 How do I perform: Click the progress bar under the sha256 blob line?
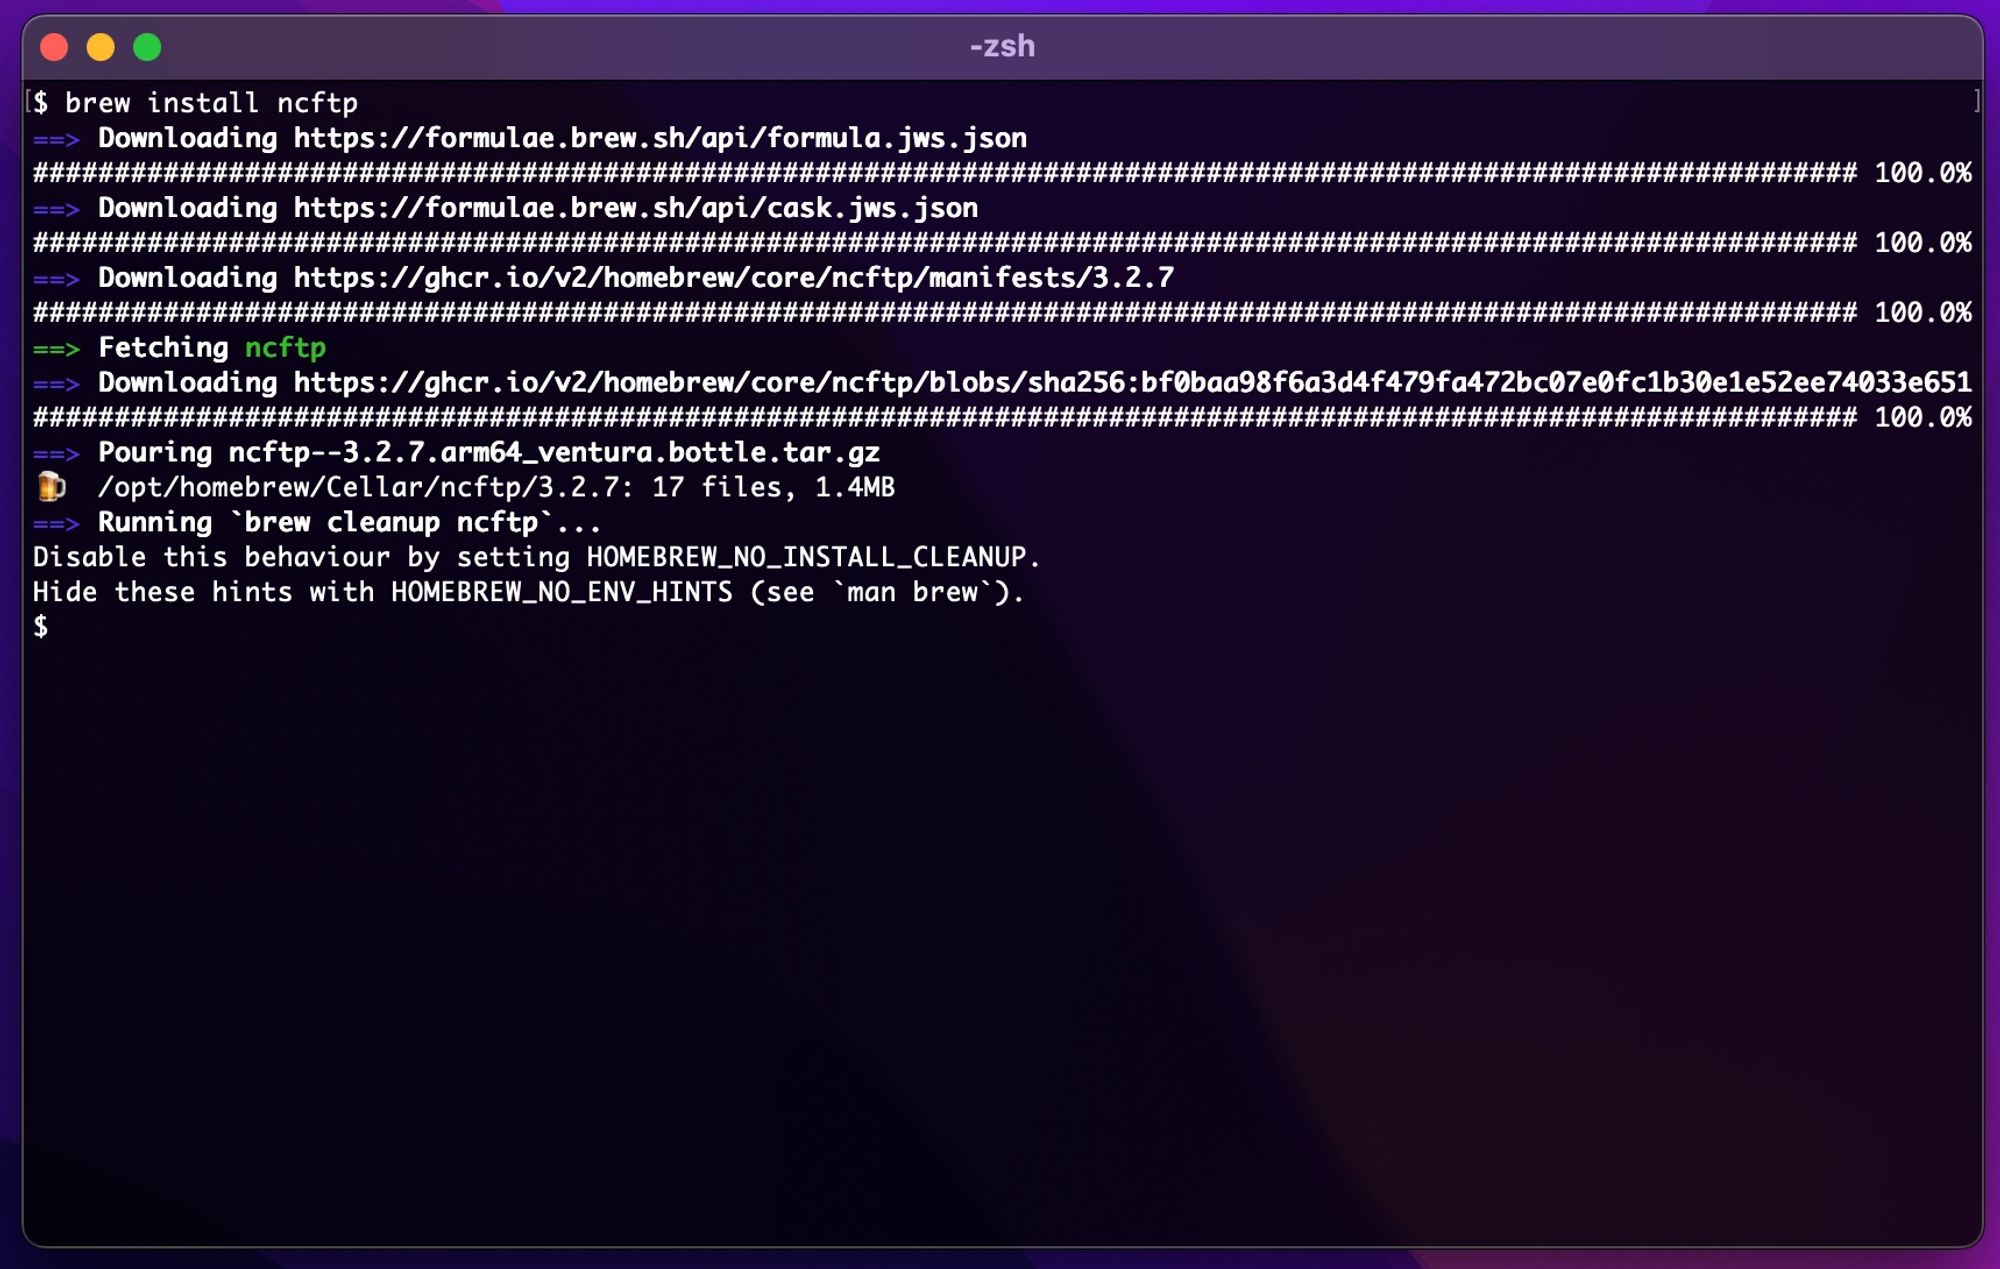coord(945,417)
